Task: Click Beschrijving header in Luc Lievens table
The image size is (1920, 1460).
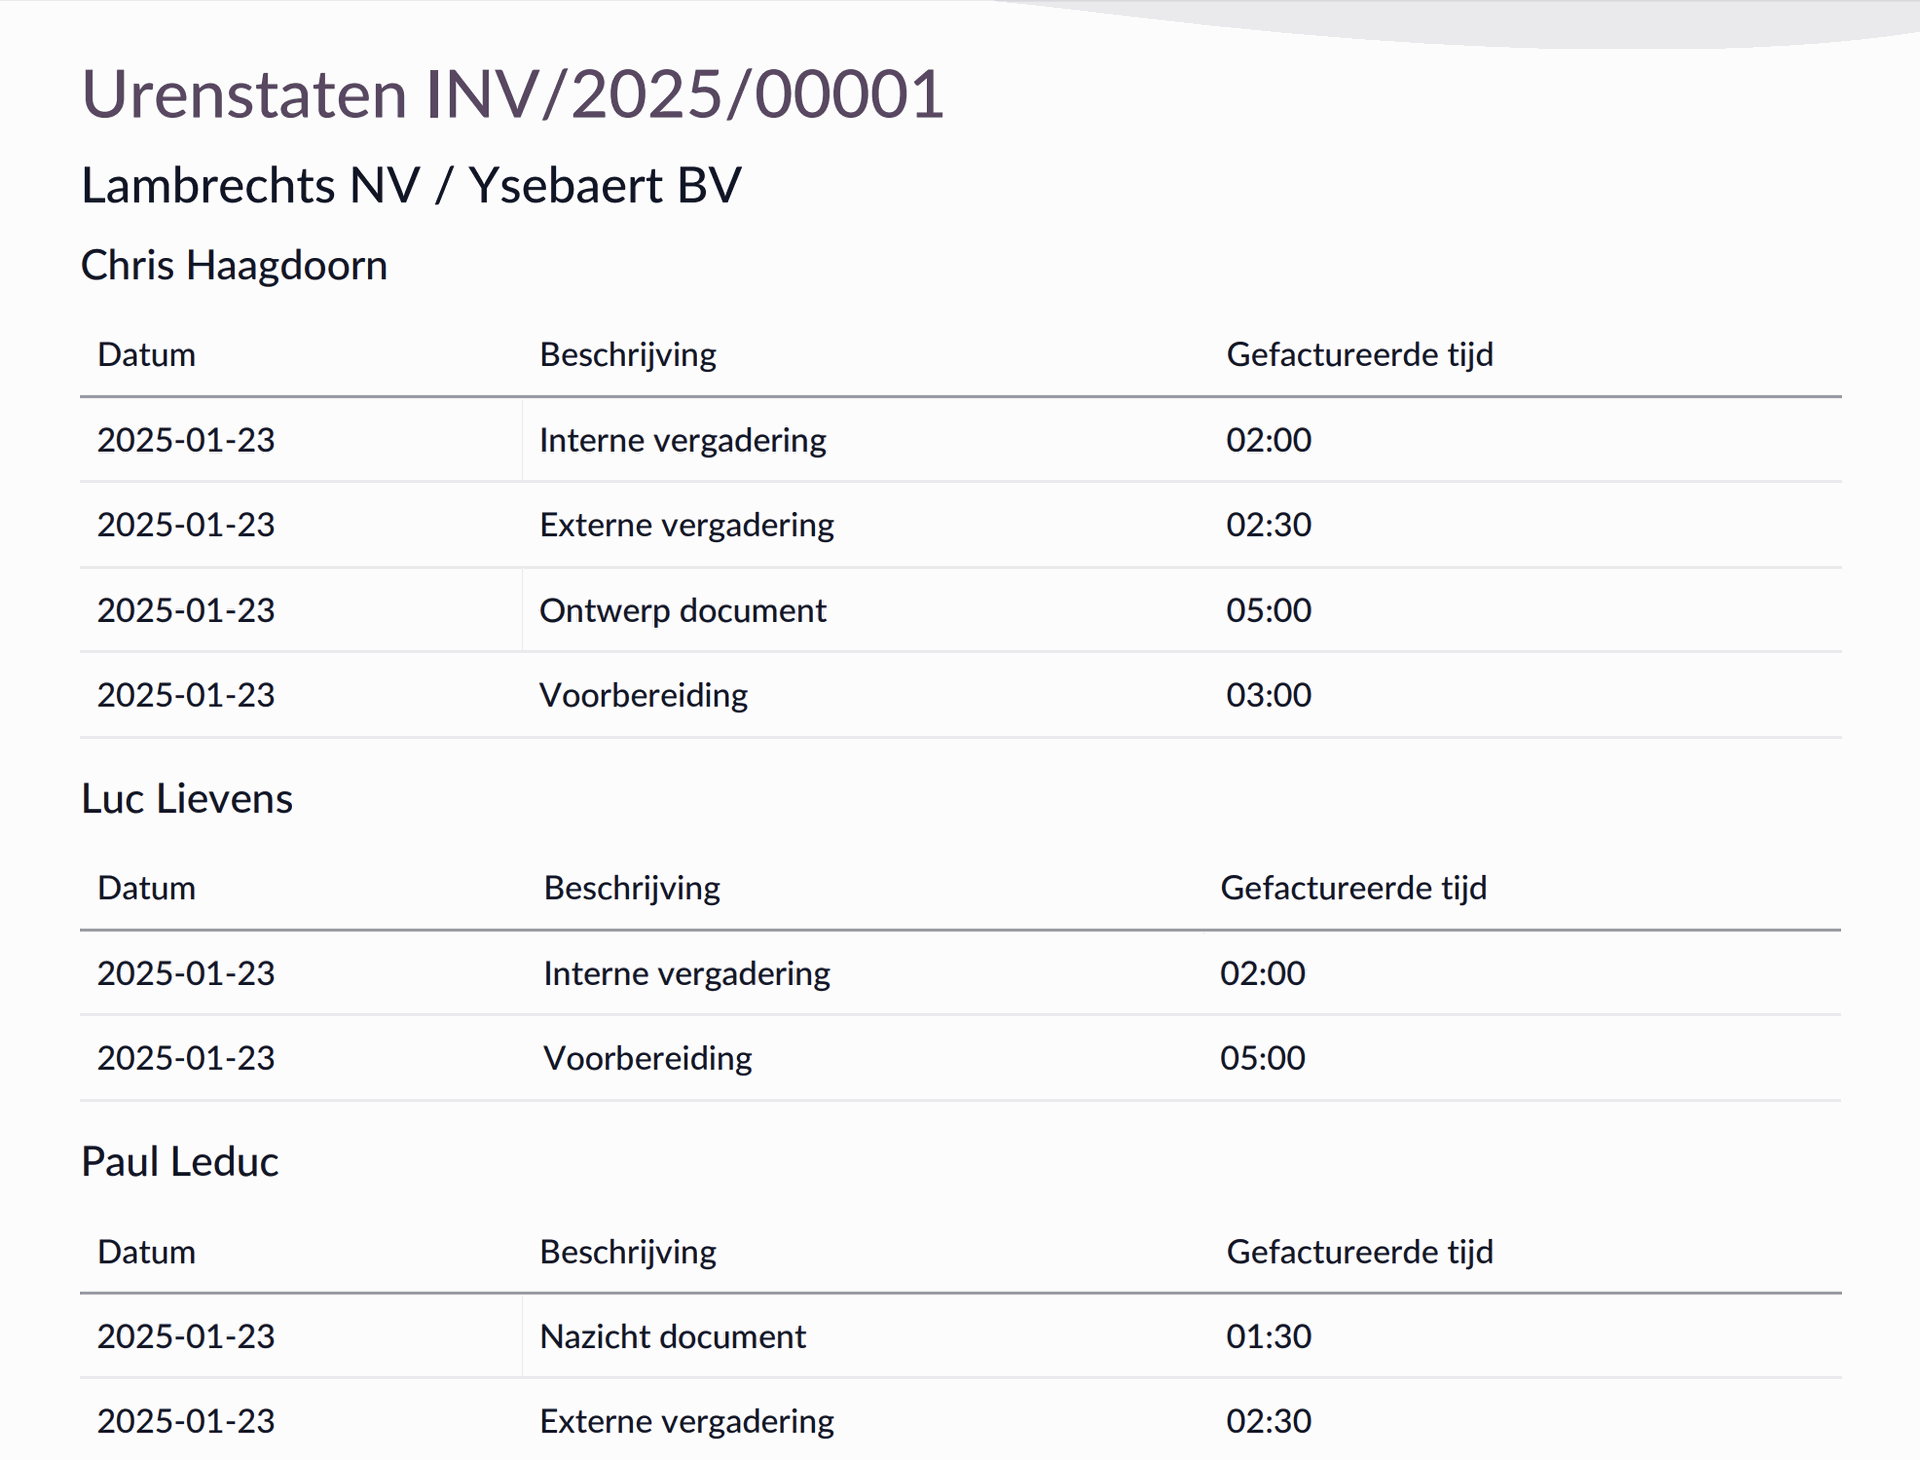Action: pyautogui.click(x=632, y=888)
